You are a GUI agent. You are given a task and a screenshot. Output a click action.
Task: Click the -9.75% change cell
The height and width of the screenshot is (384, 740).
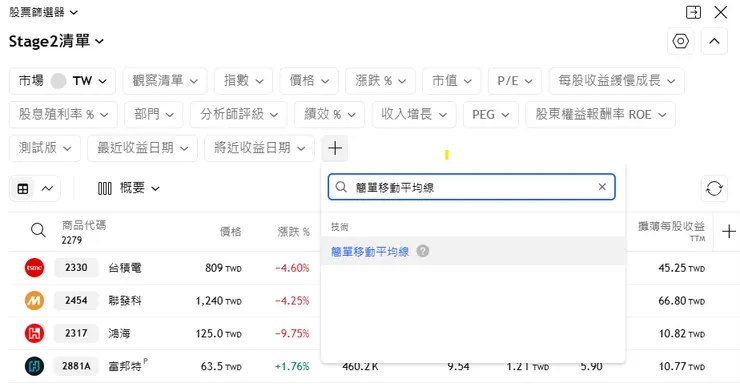coord(292,334)
